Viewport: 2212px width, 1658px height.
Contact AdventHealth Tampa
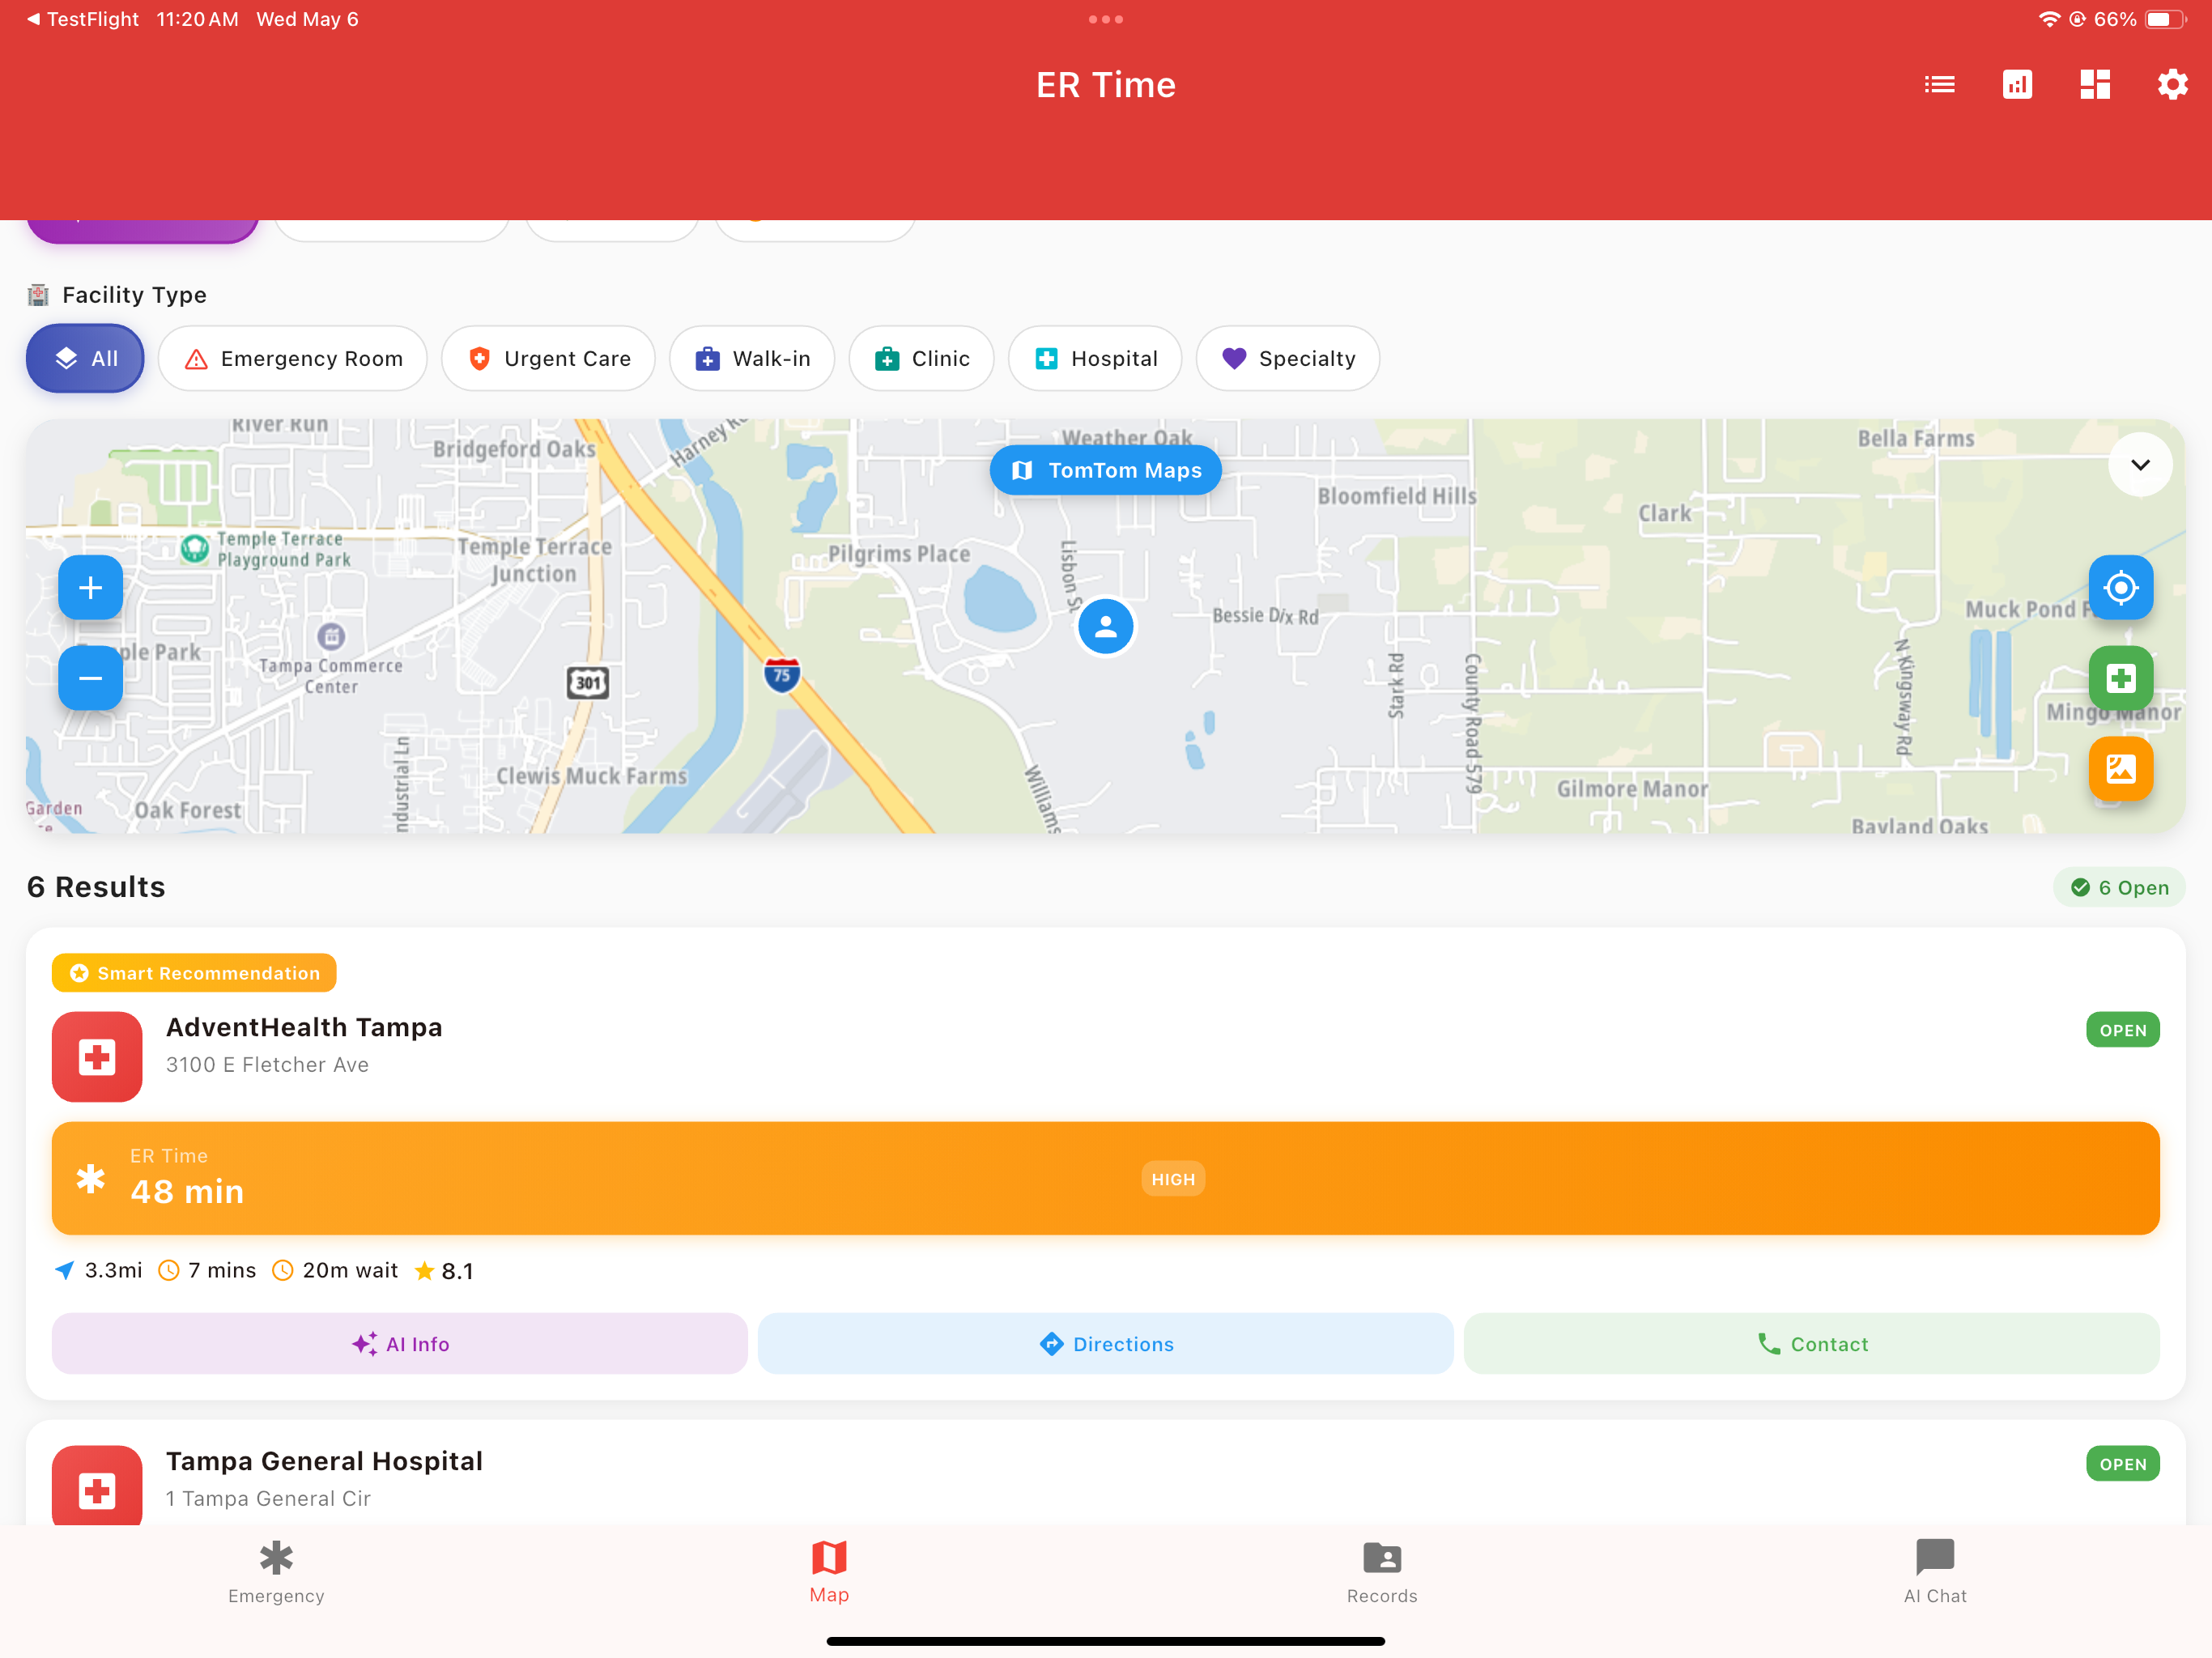coord(1811,1345)
